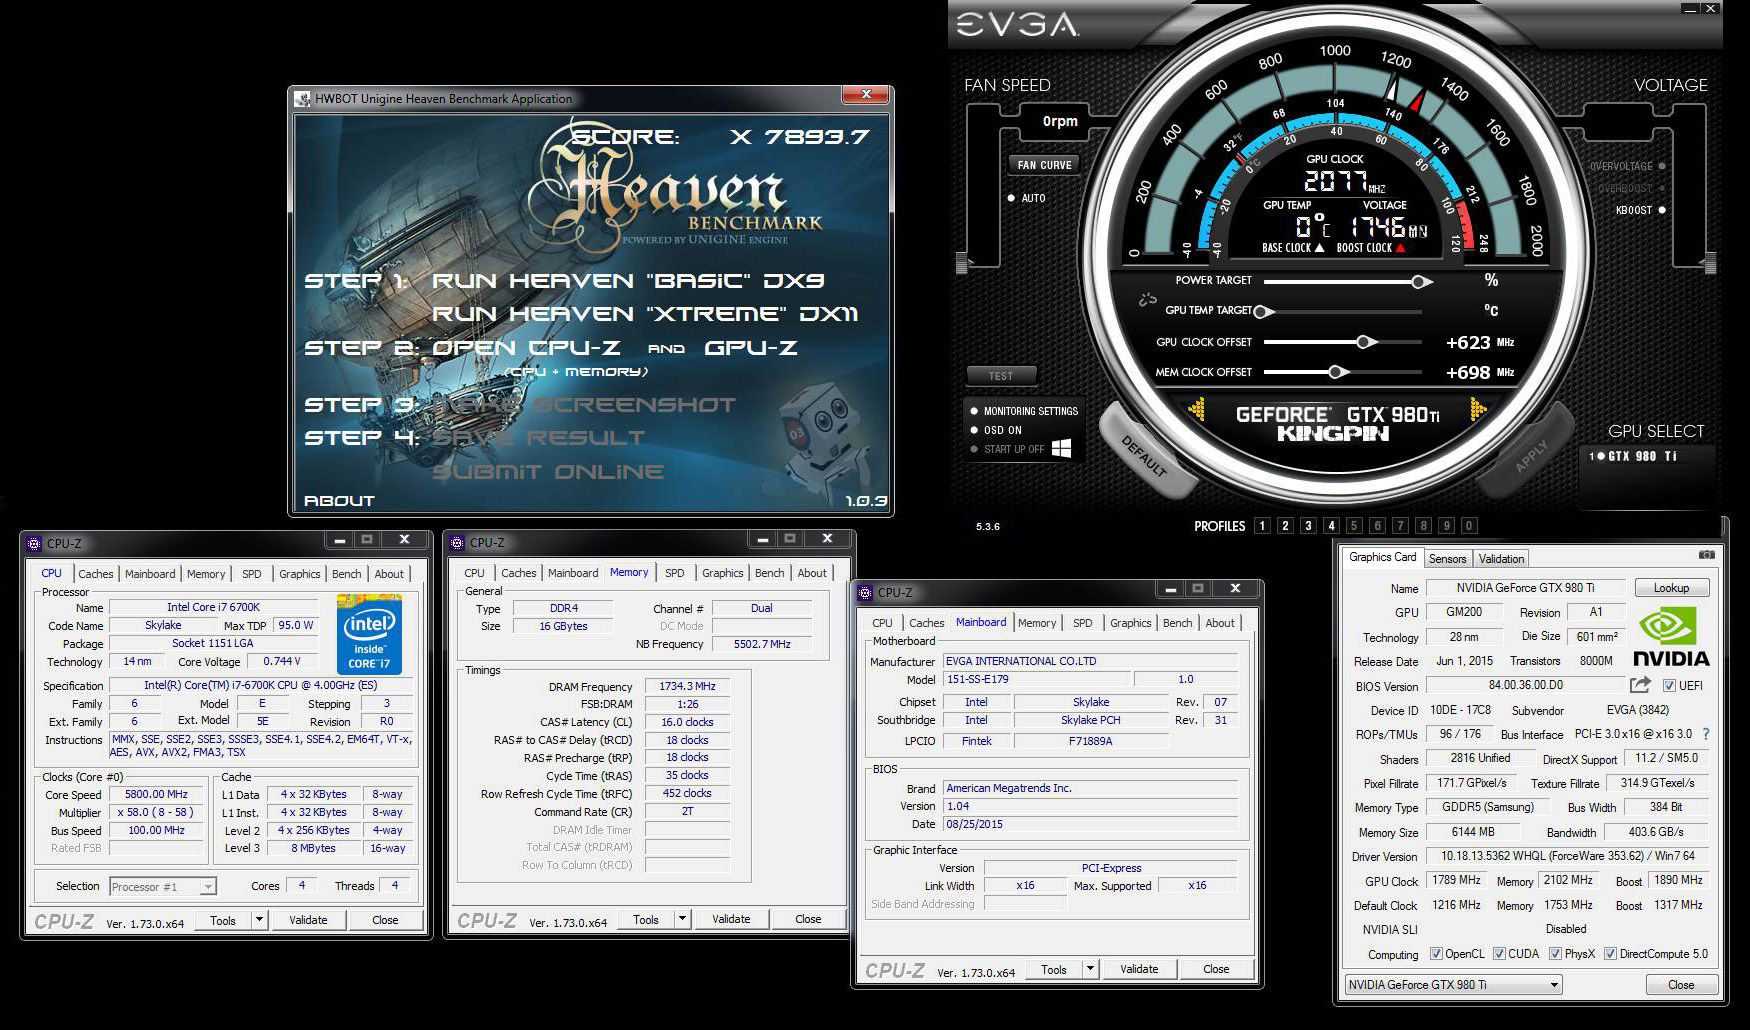Toggle the DirectCompute 5.0 checkbox

1610,954
